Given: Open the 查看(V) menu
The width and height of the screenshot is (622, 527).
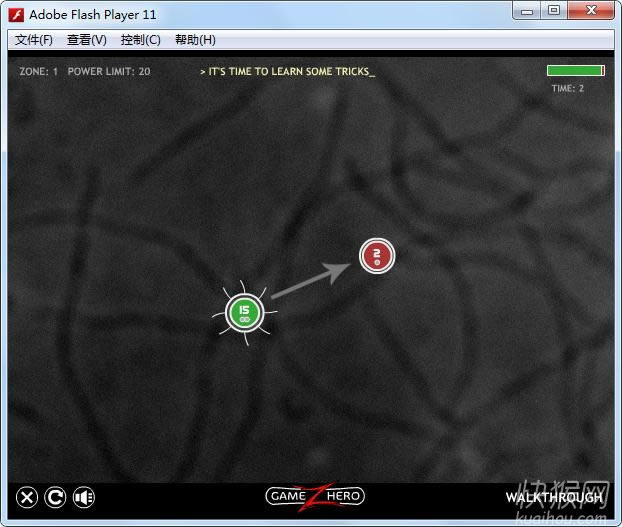Looking at the screenshot, I should pos(87,40).
